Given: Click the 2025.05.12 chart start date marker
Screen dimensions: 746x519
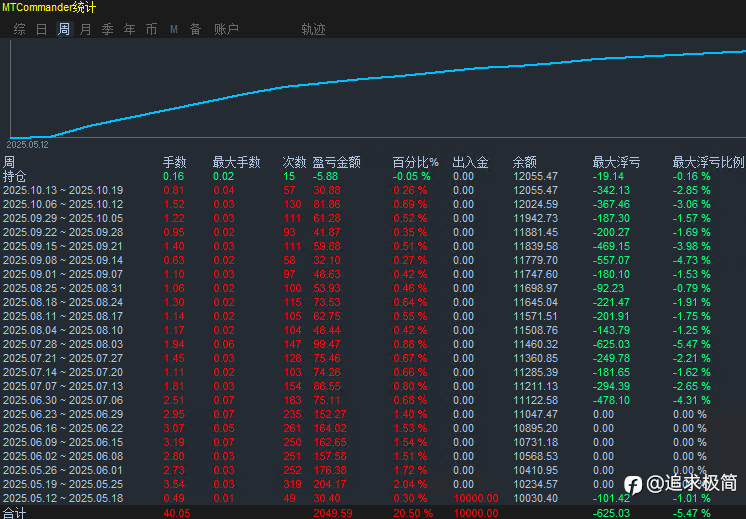Looking at the screenshot, I should click(28, 144).
